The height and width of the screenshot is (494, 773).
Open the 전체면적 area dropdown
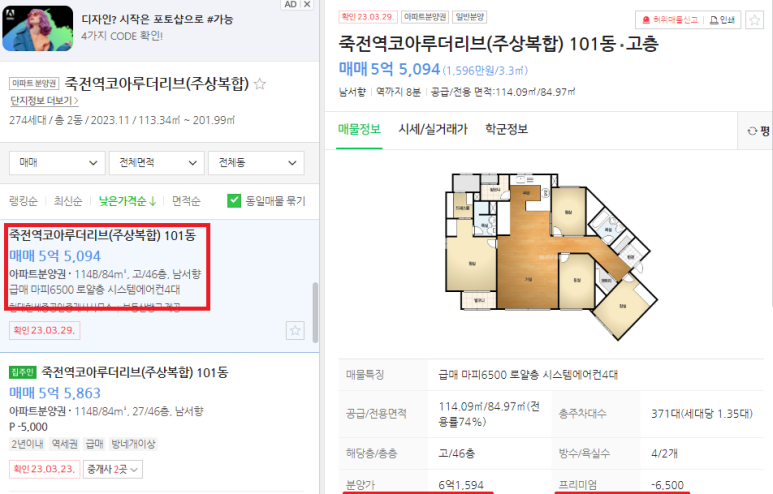pyautogui.click(x=157, y=163)
